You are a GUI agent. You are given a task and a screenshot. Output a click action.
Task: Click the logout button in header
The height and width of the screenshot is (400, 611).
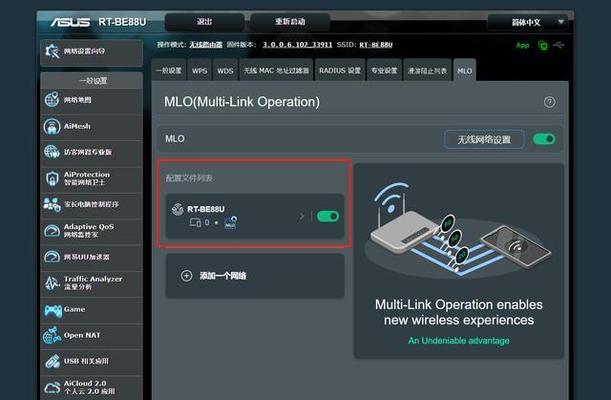[x=205, y=22]
